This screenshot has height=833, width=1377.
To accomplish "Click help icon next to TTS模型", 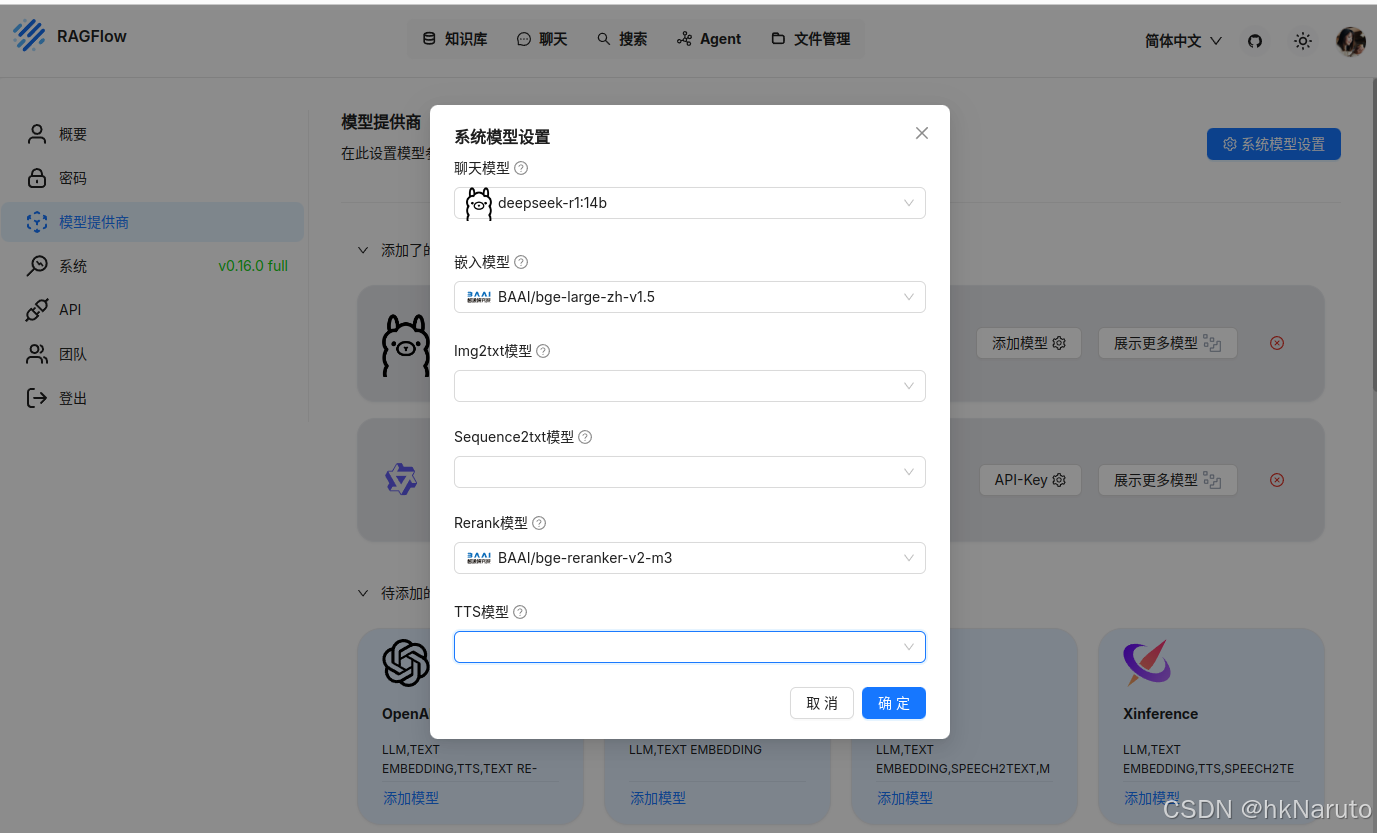I will pyautogui.click(x=520, y=612).
